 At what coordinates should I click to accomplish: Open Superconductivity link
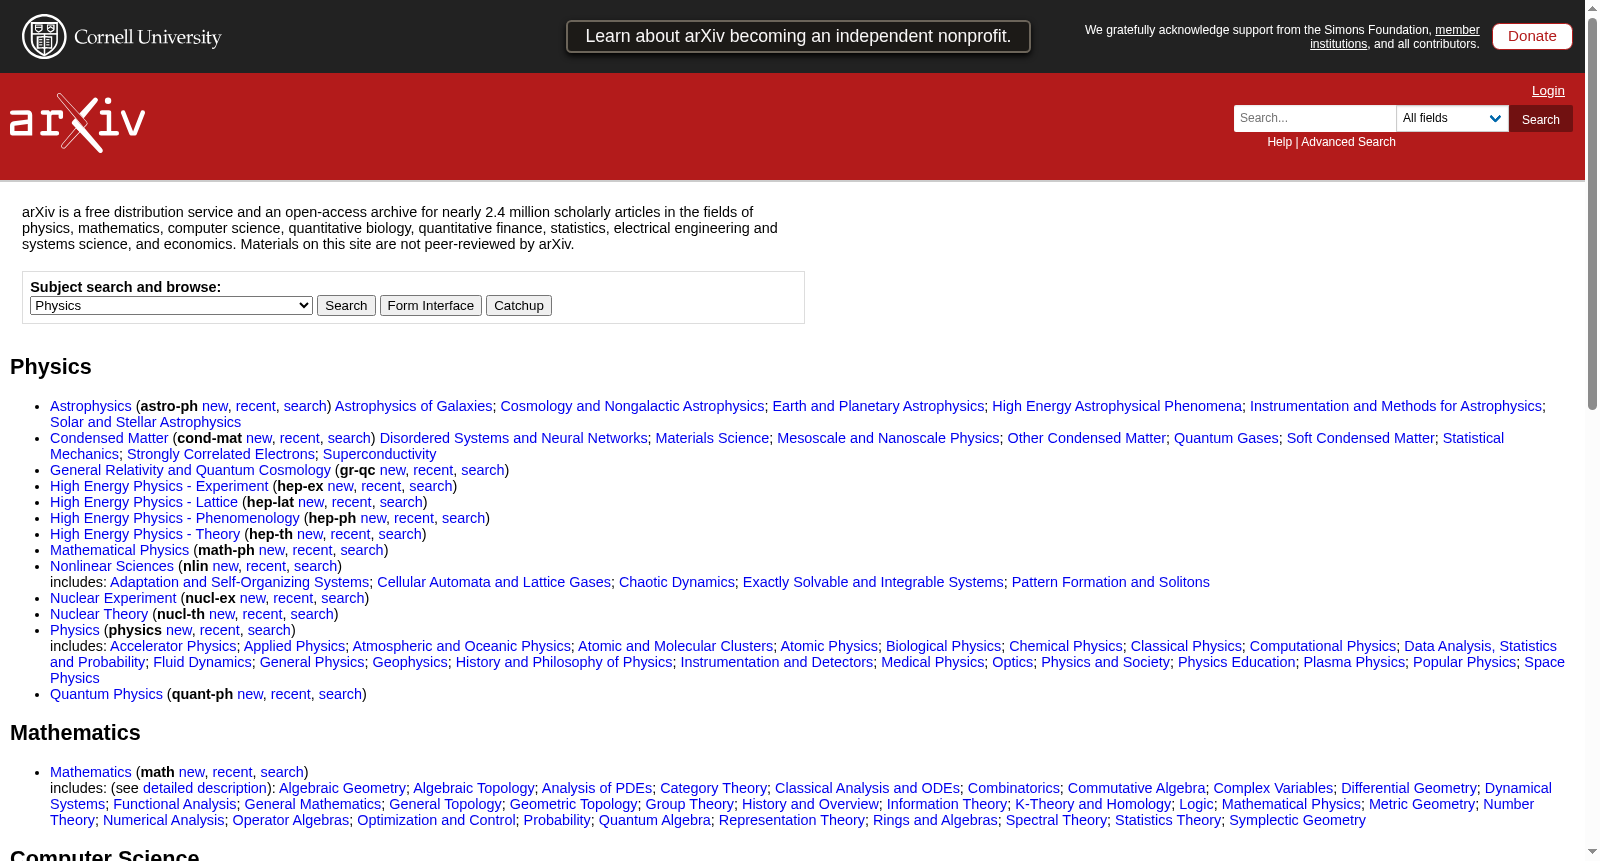380,454
